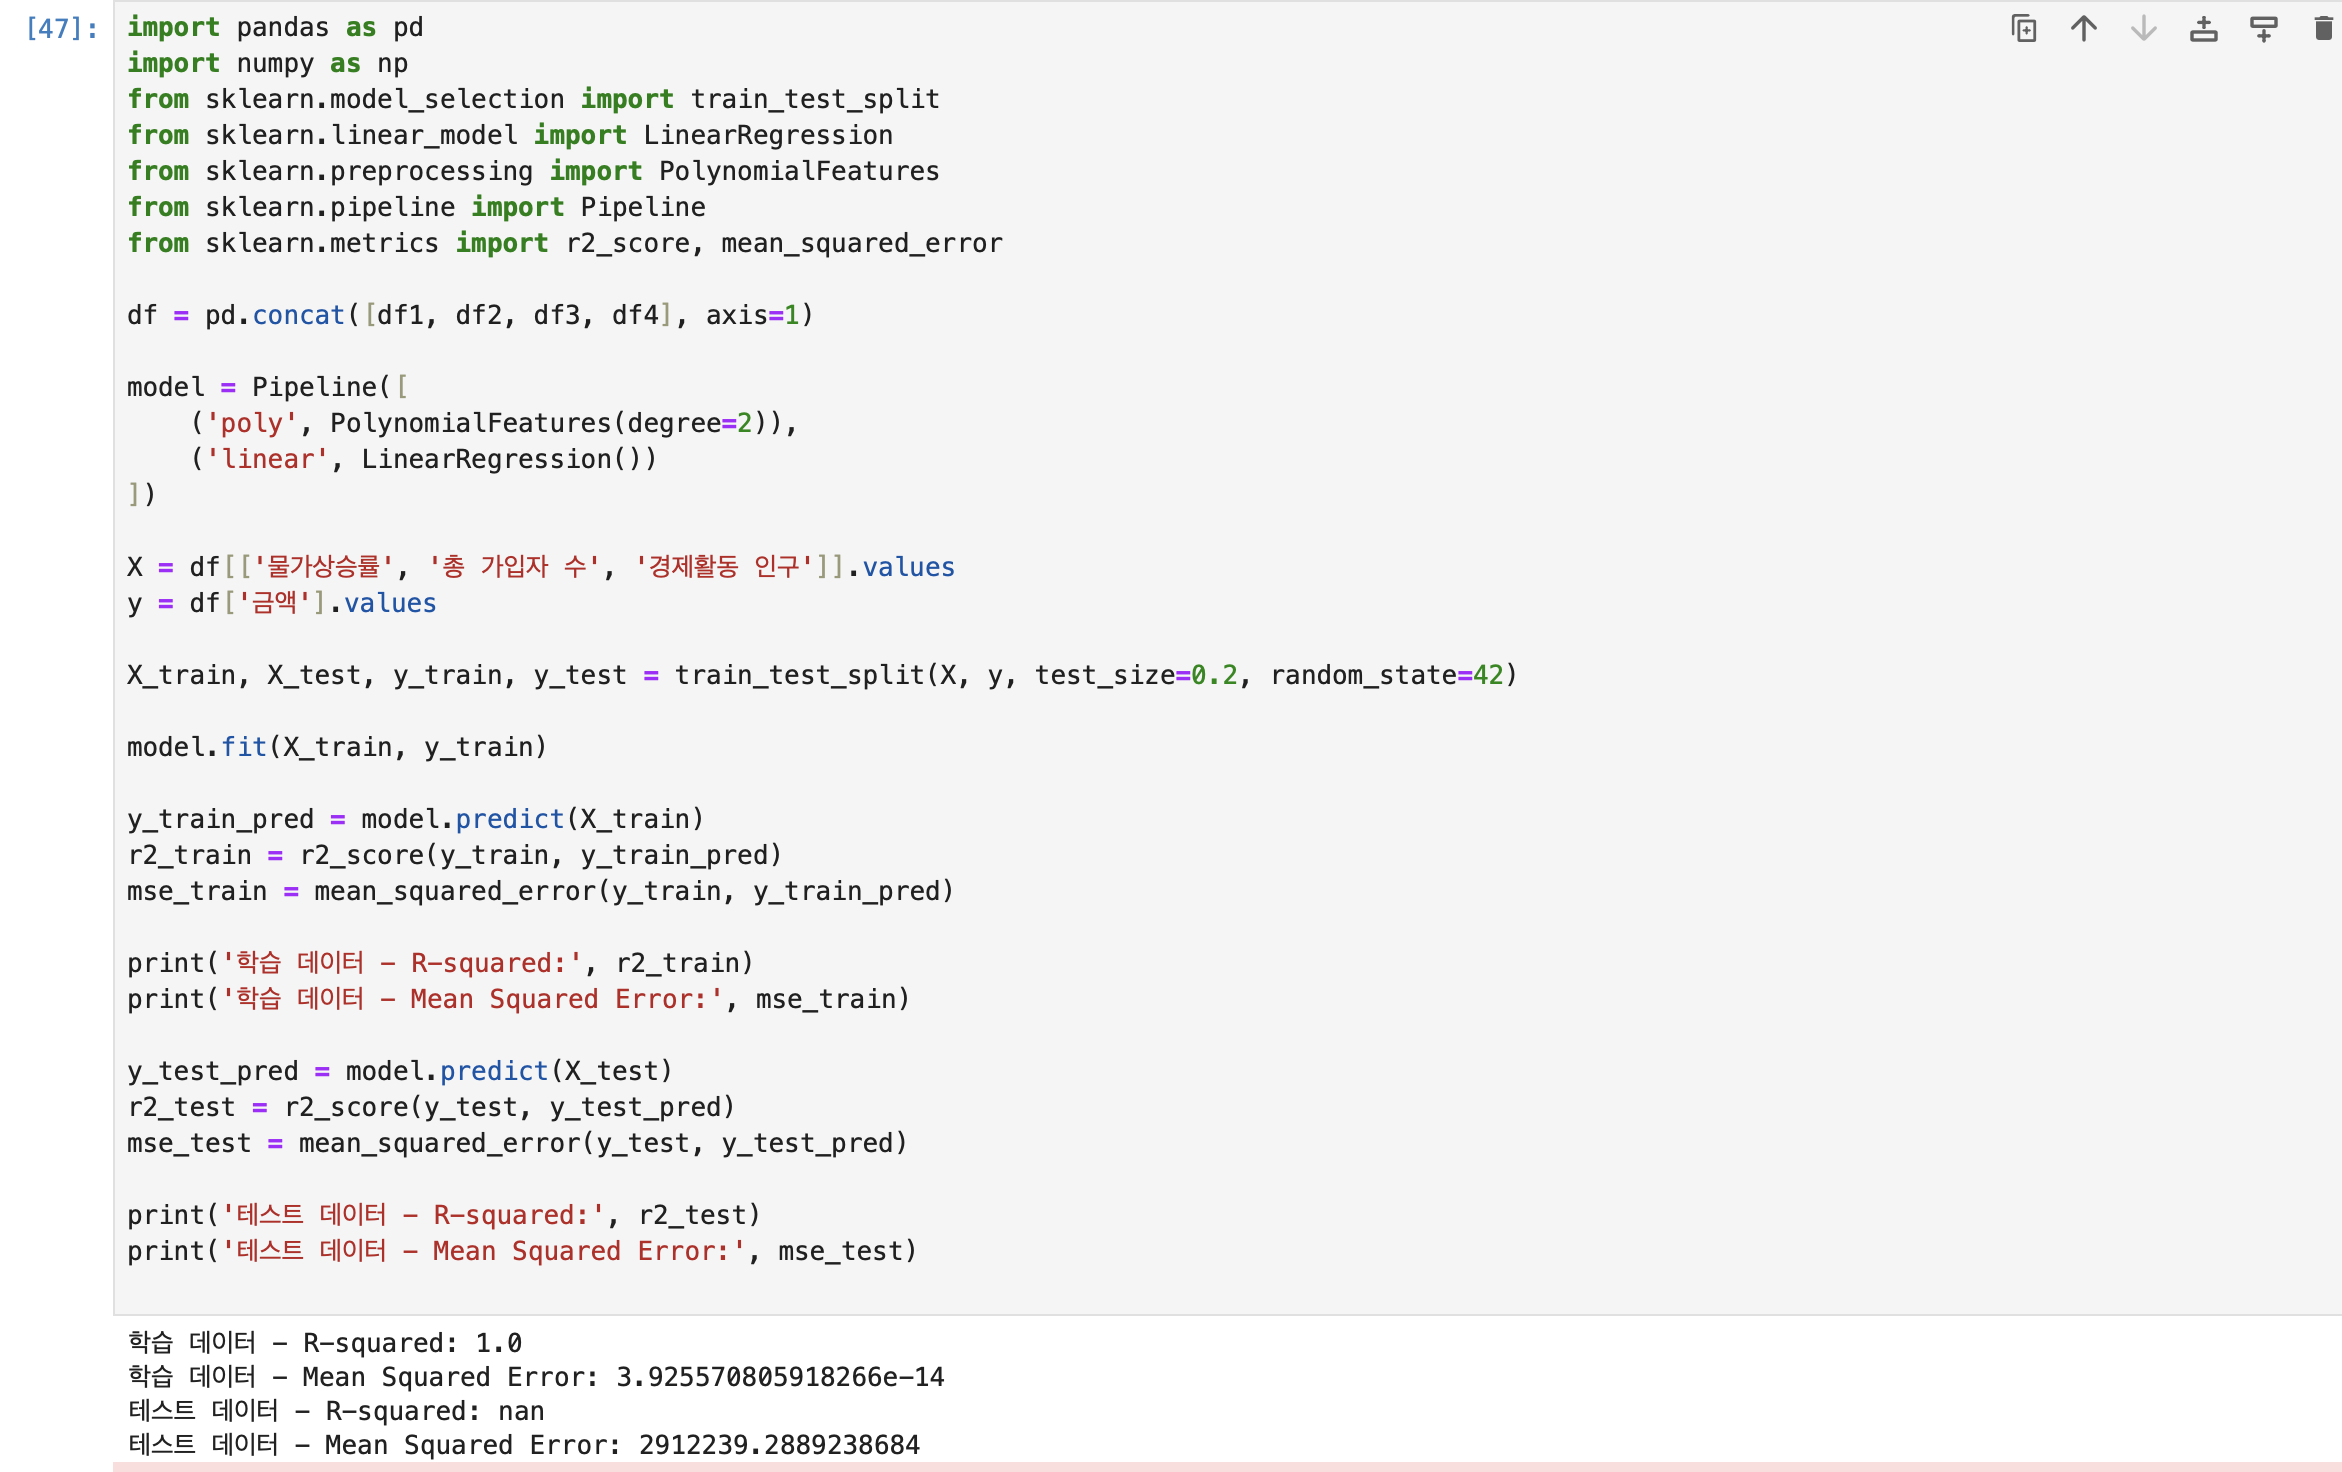Click the PolynomialFeatures(degree=2) line
This screenshot has height=1472, width=2342.
494,423
